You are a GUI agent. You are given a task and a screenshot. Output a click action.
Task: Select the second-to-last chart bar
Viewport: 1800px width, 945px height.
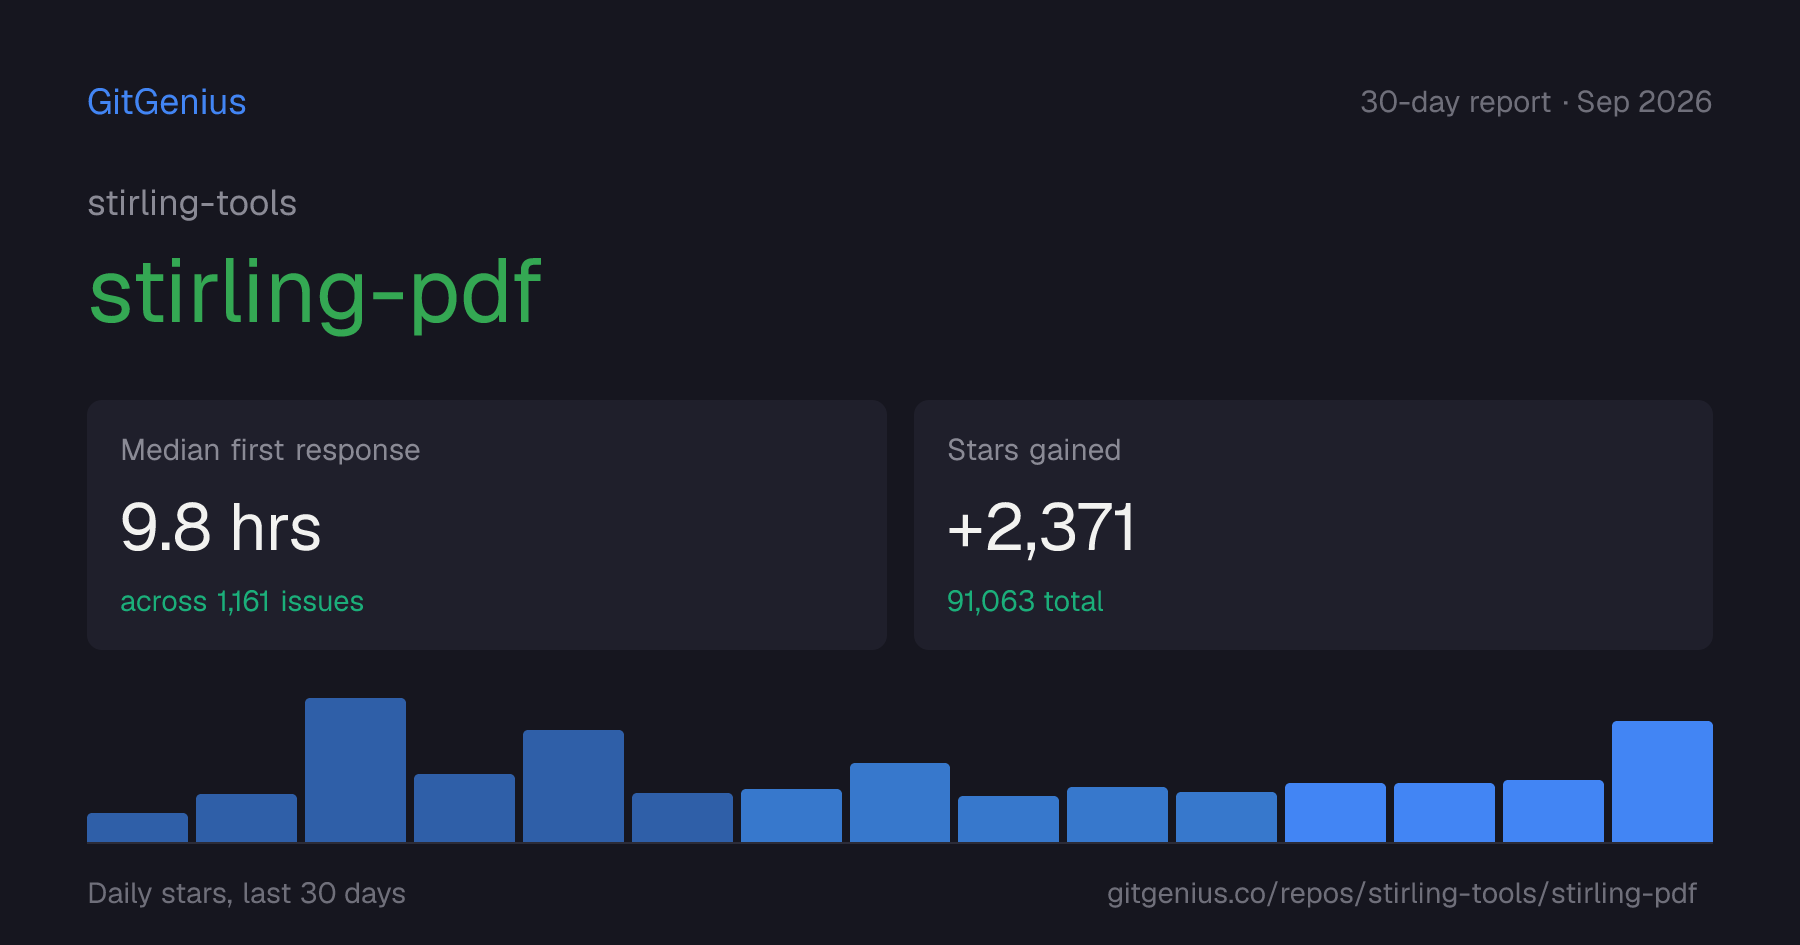click(1553, 811)
